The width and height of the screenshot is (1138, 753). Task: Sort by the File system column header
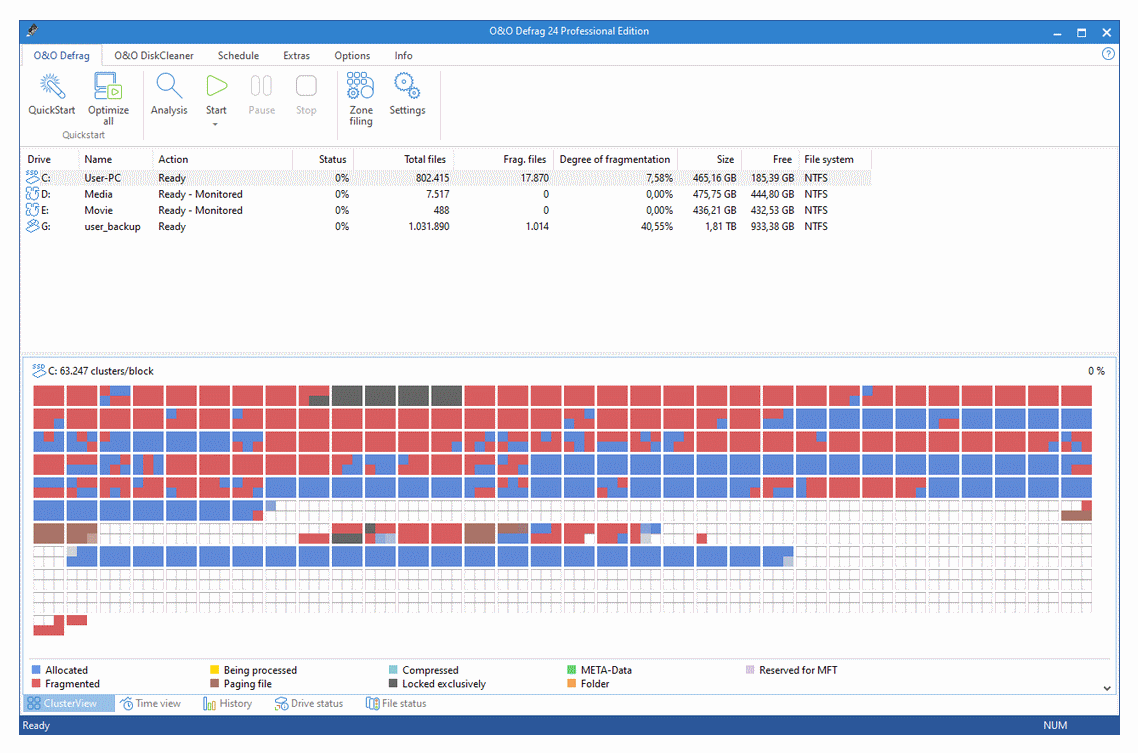click(835, 159)
